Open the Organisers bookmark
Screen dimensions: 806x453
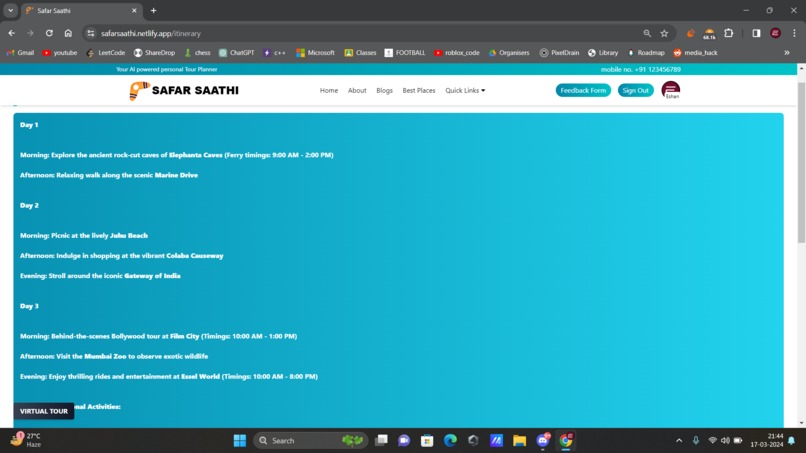coord(509,52)
